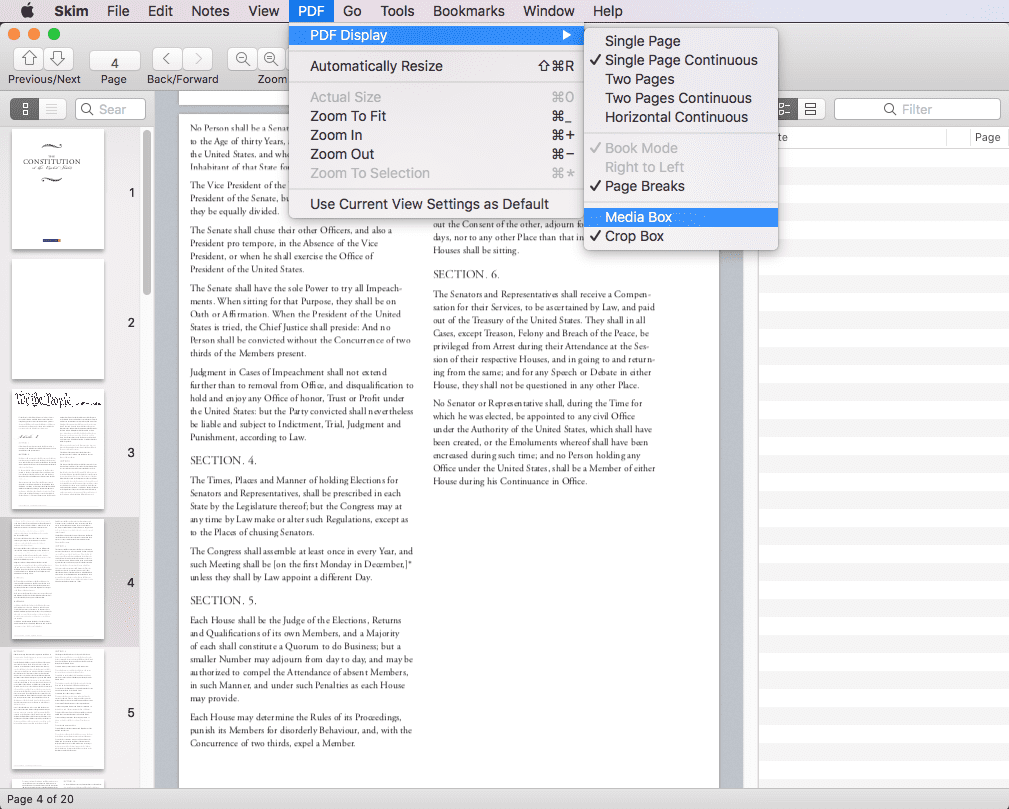Choose Single Page display mode
Screen dimensions: 1009x809
[640, 40]
